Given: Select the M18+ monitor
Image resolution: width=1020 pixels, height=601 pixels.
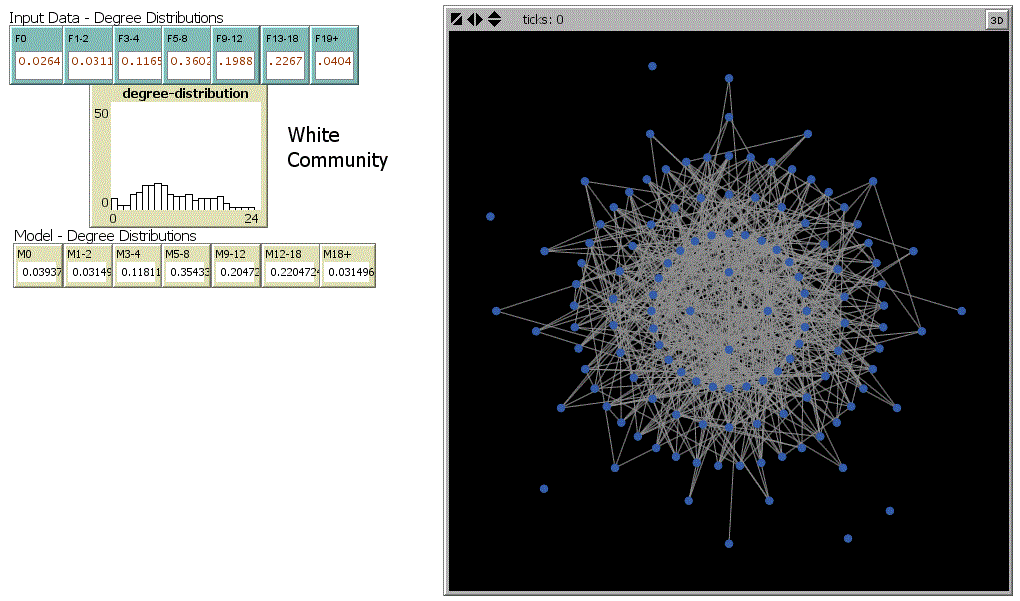Looking at the screenshot, I should 347,272.
